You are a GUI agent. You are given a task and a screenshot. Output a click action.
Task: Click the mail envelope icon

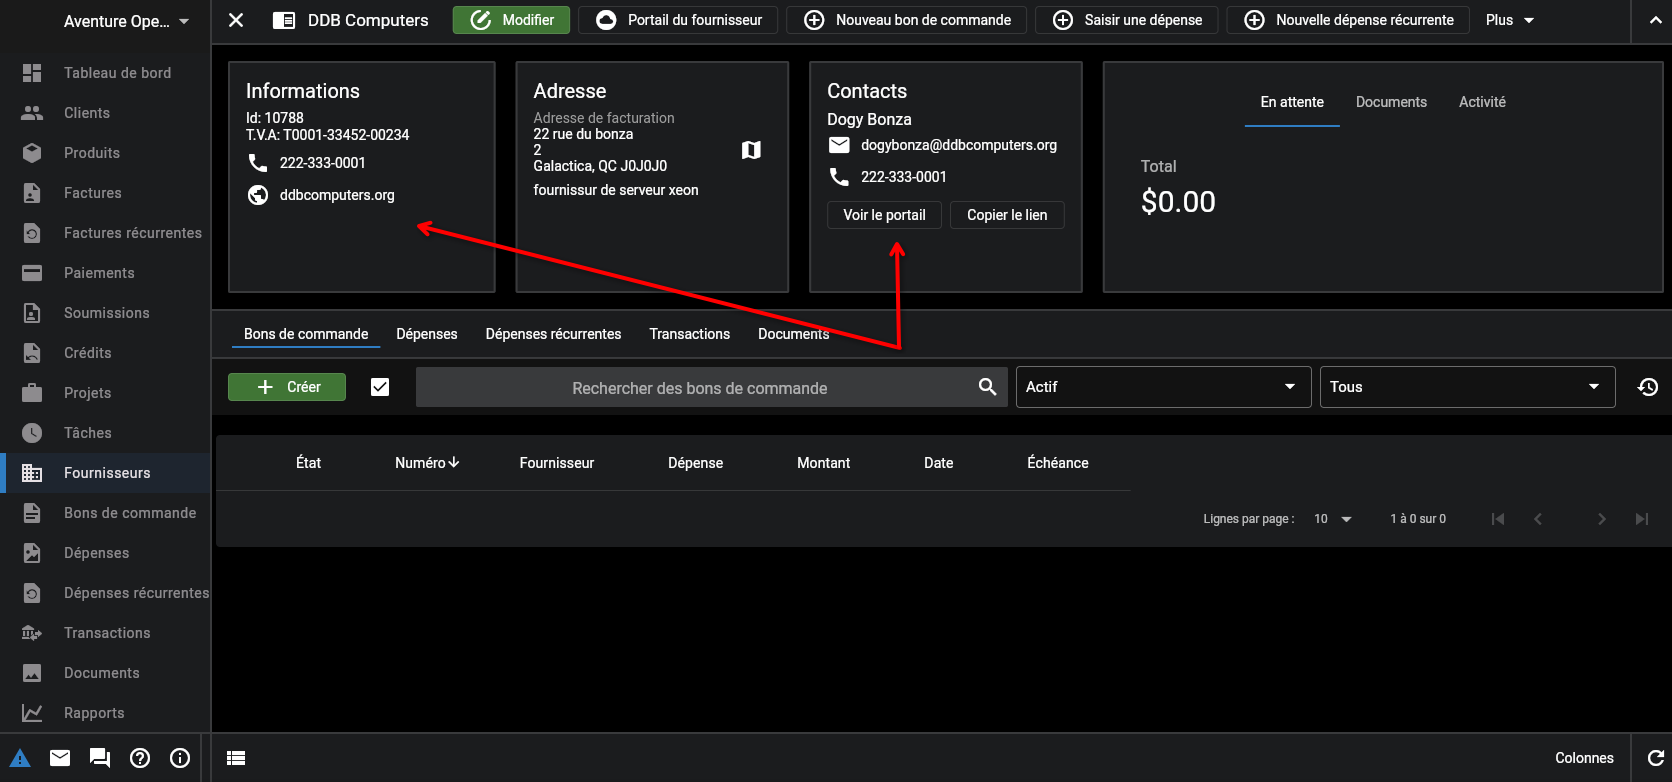(60, 758)
